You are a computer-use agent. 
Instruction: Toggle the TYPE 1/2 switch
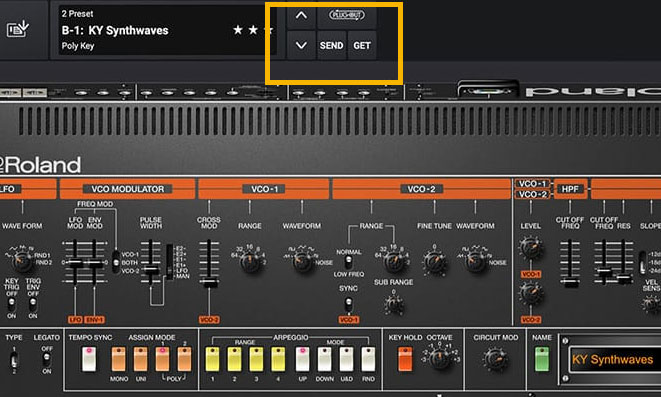coord(13,360)
